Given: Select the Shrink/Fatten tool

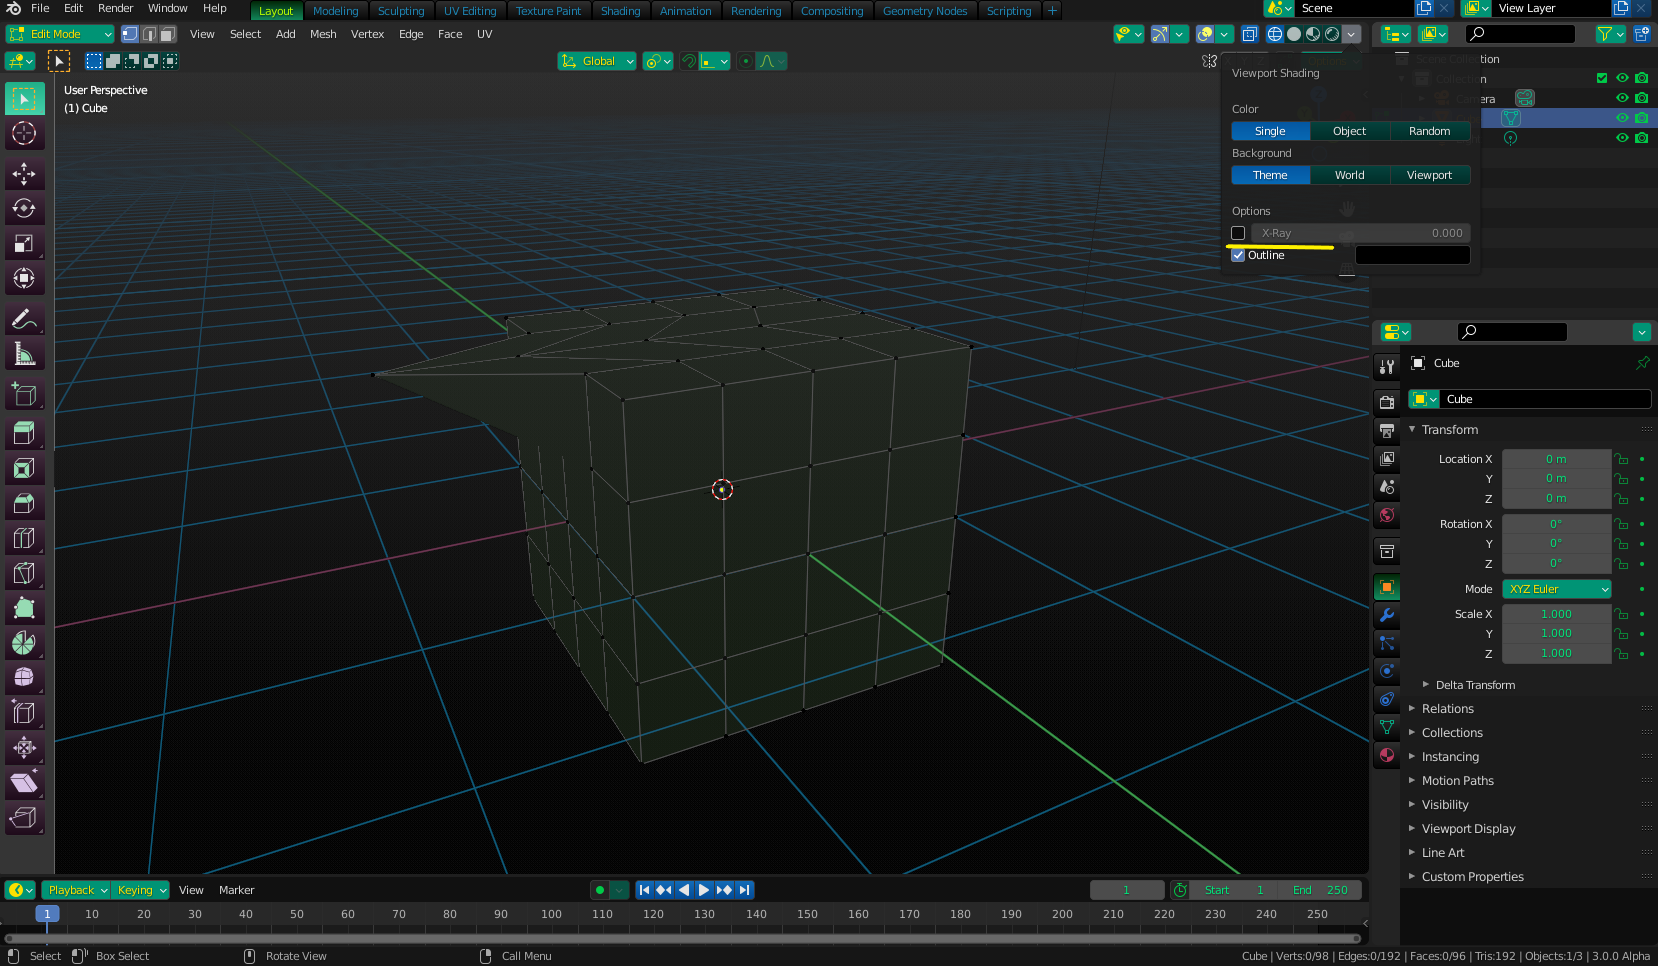Looking at the screenshot, I should pyautogui.click(x=24, y=748).
